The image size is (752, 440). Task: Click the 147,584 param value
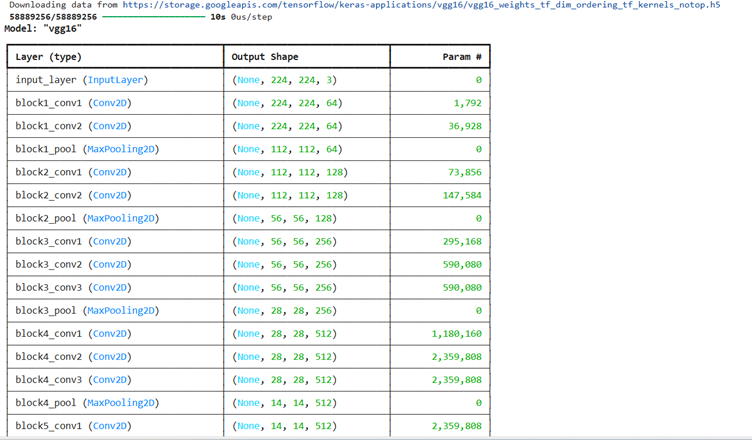tap(461, 195)
